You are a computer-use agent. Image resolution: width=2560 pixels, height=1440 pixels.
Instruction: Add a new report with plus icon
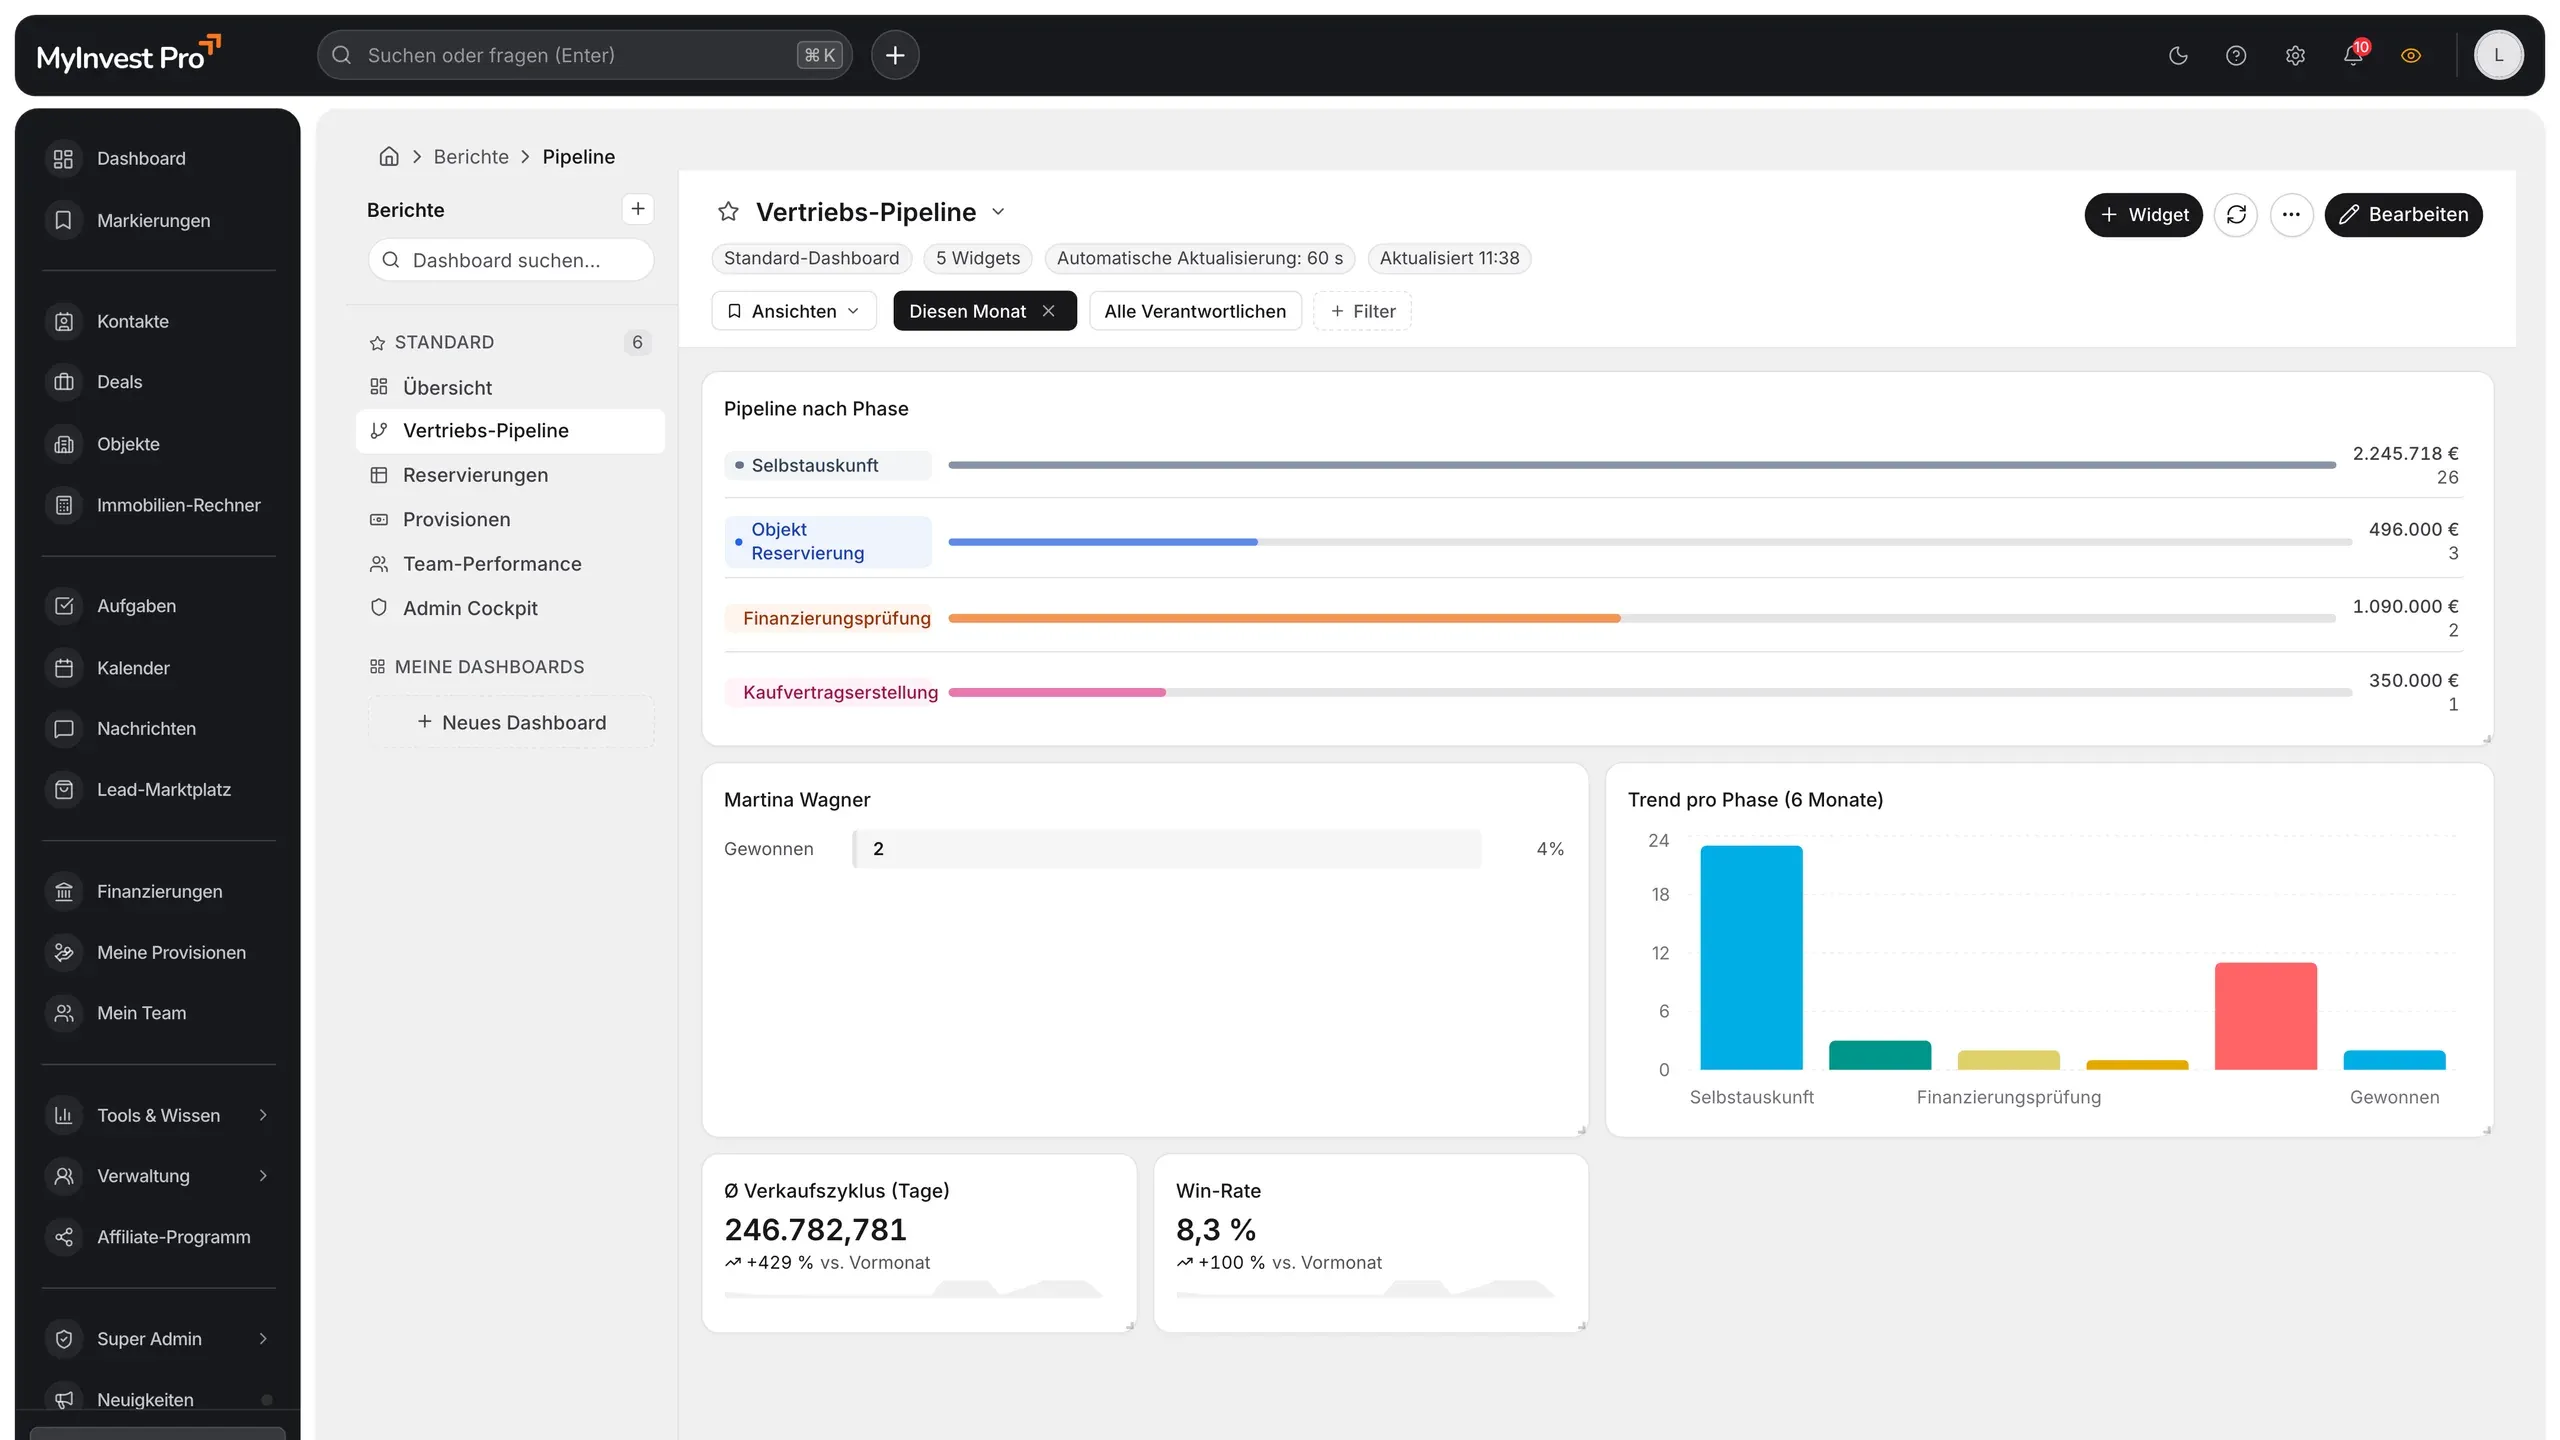pos(637,209)
